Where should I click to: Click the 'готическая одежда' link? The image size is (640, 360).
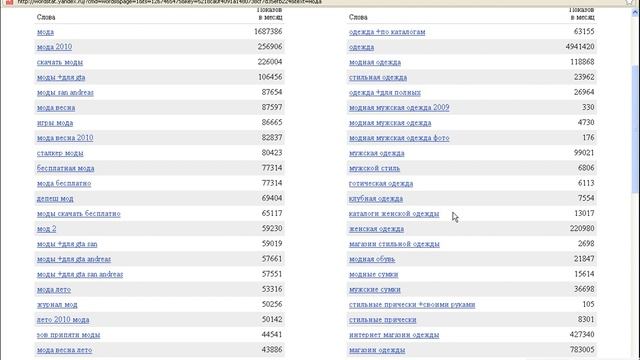[x=381, y=183]
